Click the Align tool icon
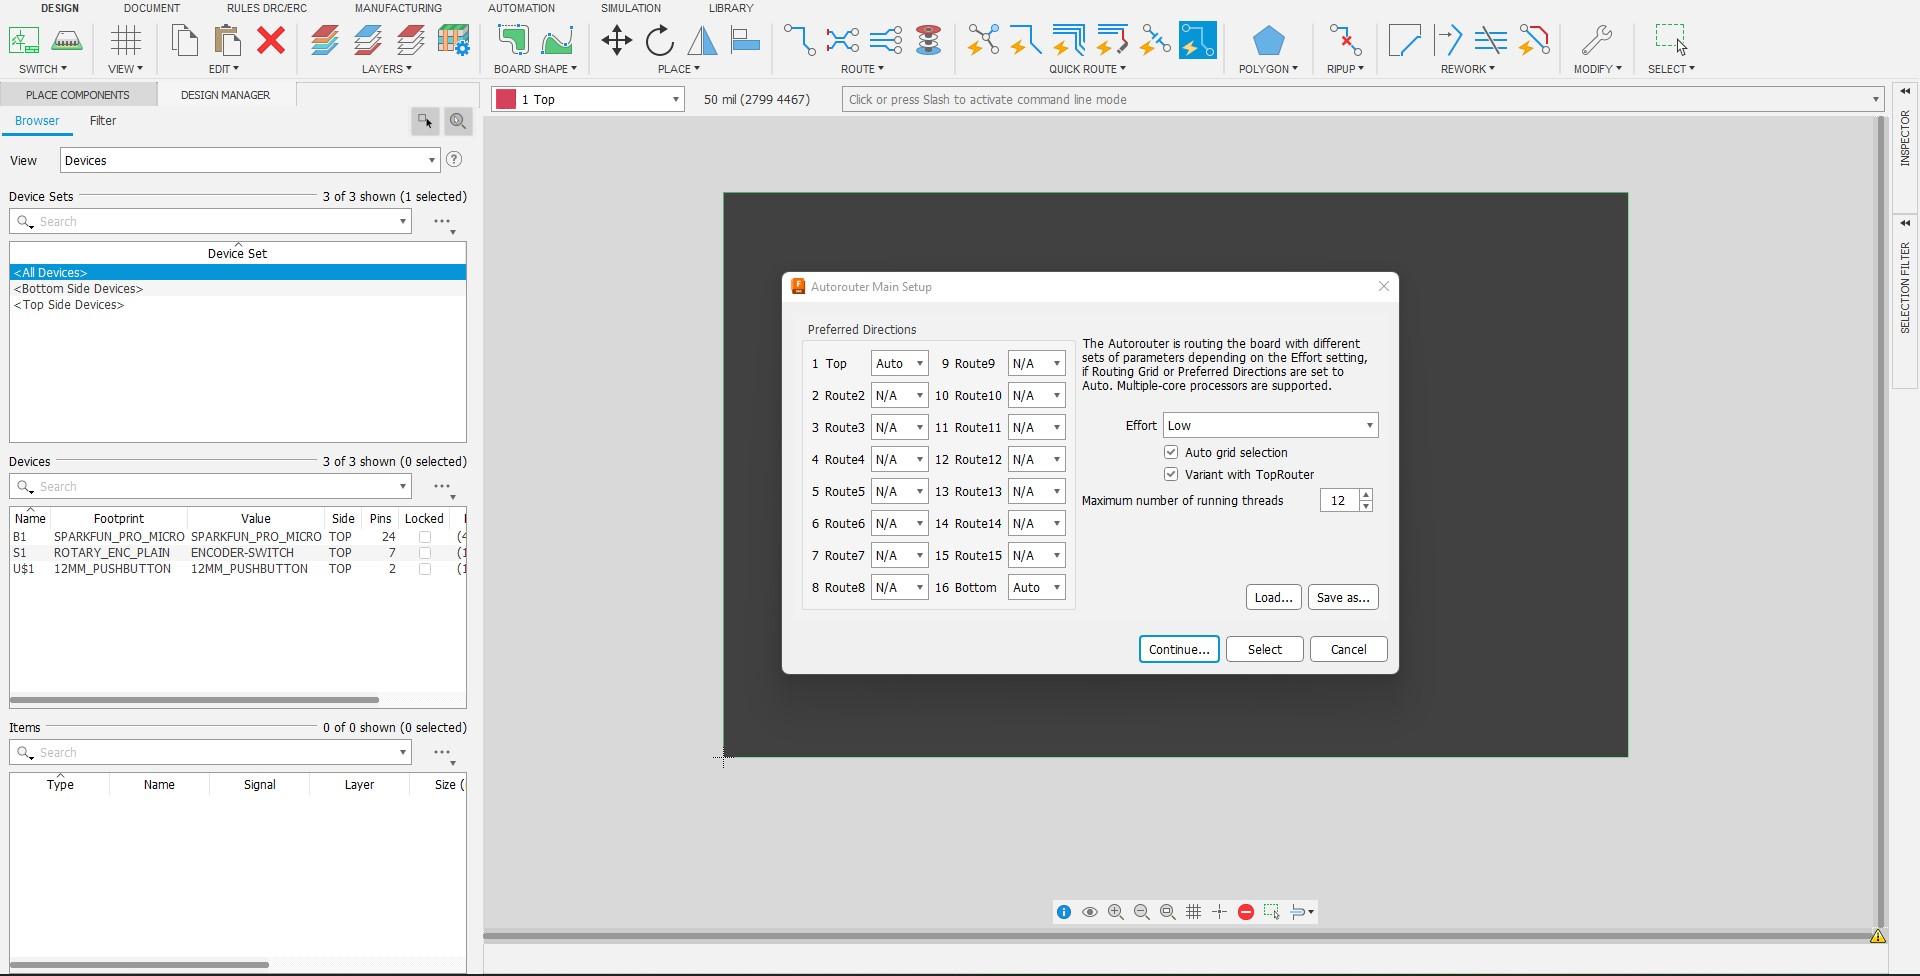This screenshot has height=976, width=1920. coord(746,41)
